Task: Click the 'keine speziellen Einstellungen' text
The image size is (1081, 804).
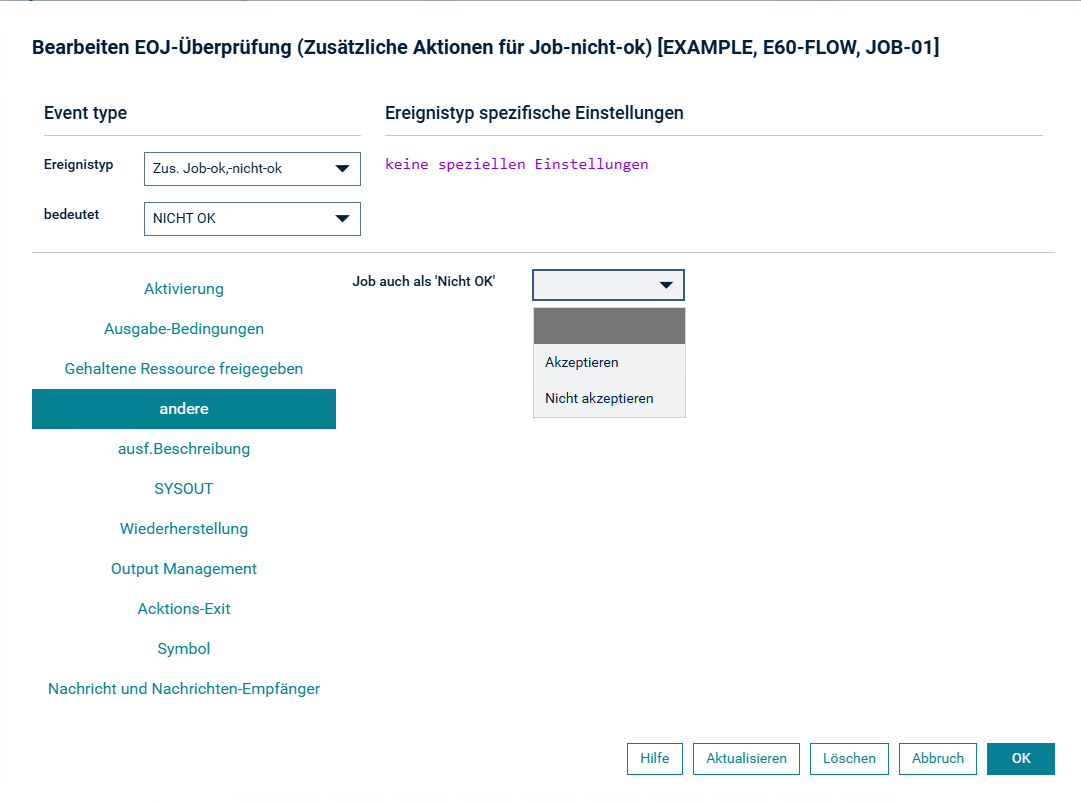Action: [517, 164]
